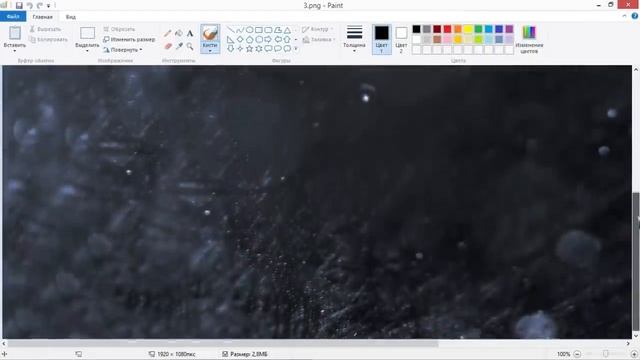The image size is (640, 360).
Task: Choose the Rectangle shape
Action: point(259,30)
